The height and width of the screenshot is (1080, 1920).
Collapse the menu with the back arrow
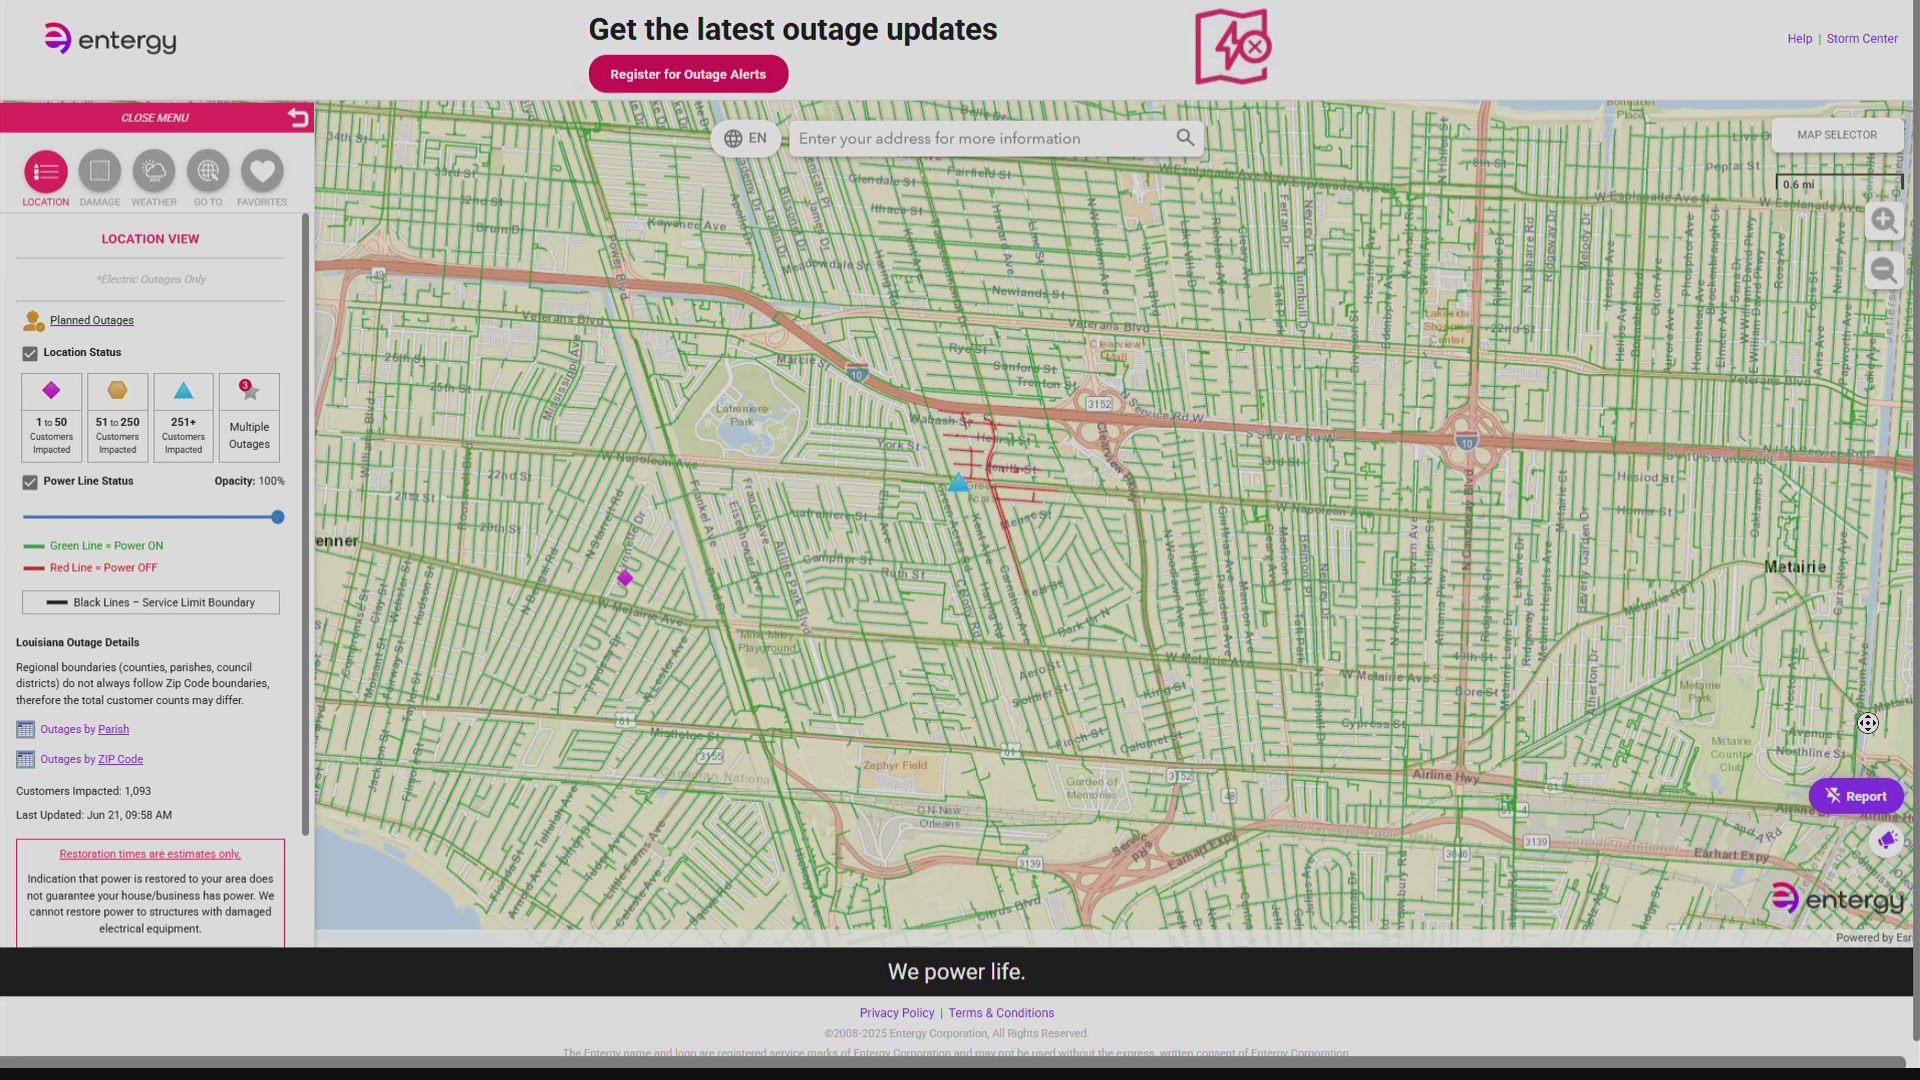[x=298, y=117]
